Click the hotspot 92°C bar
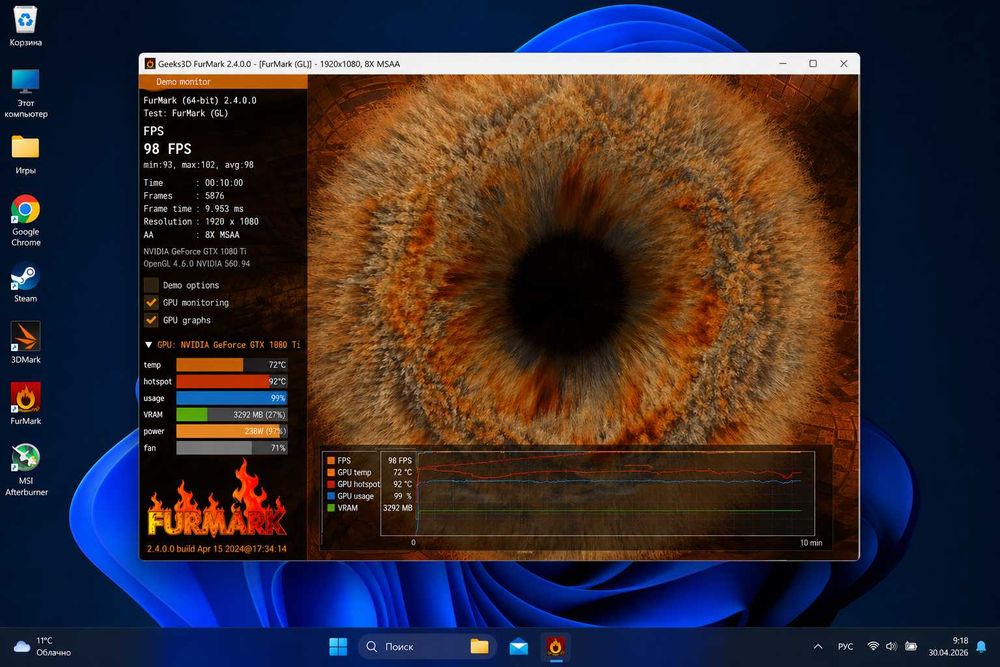 coord(232,381)
